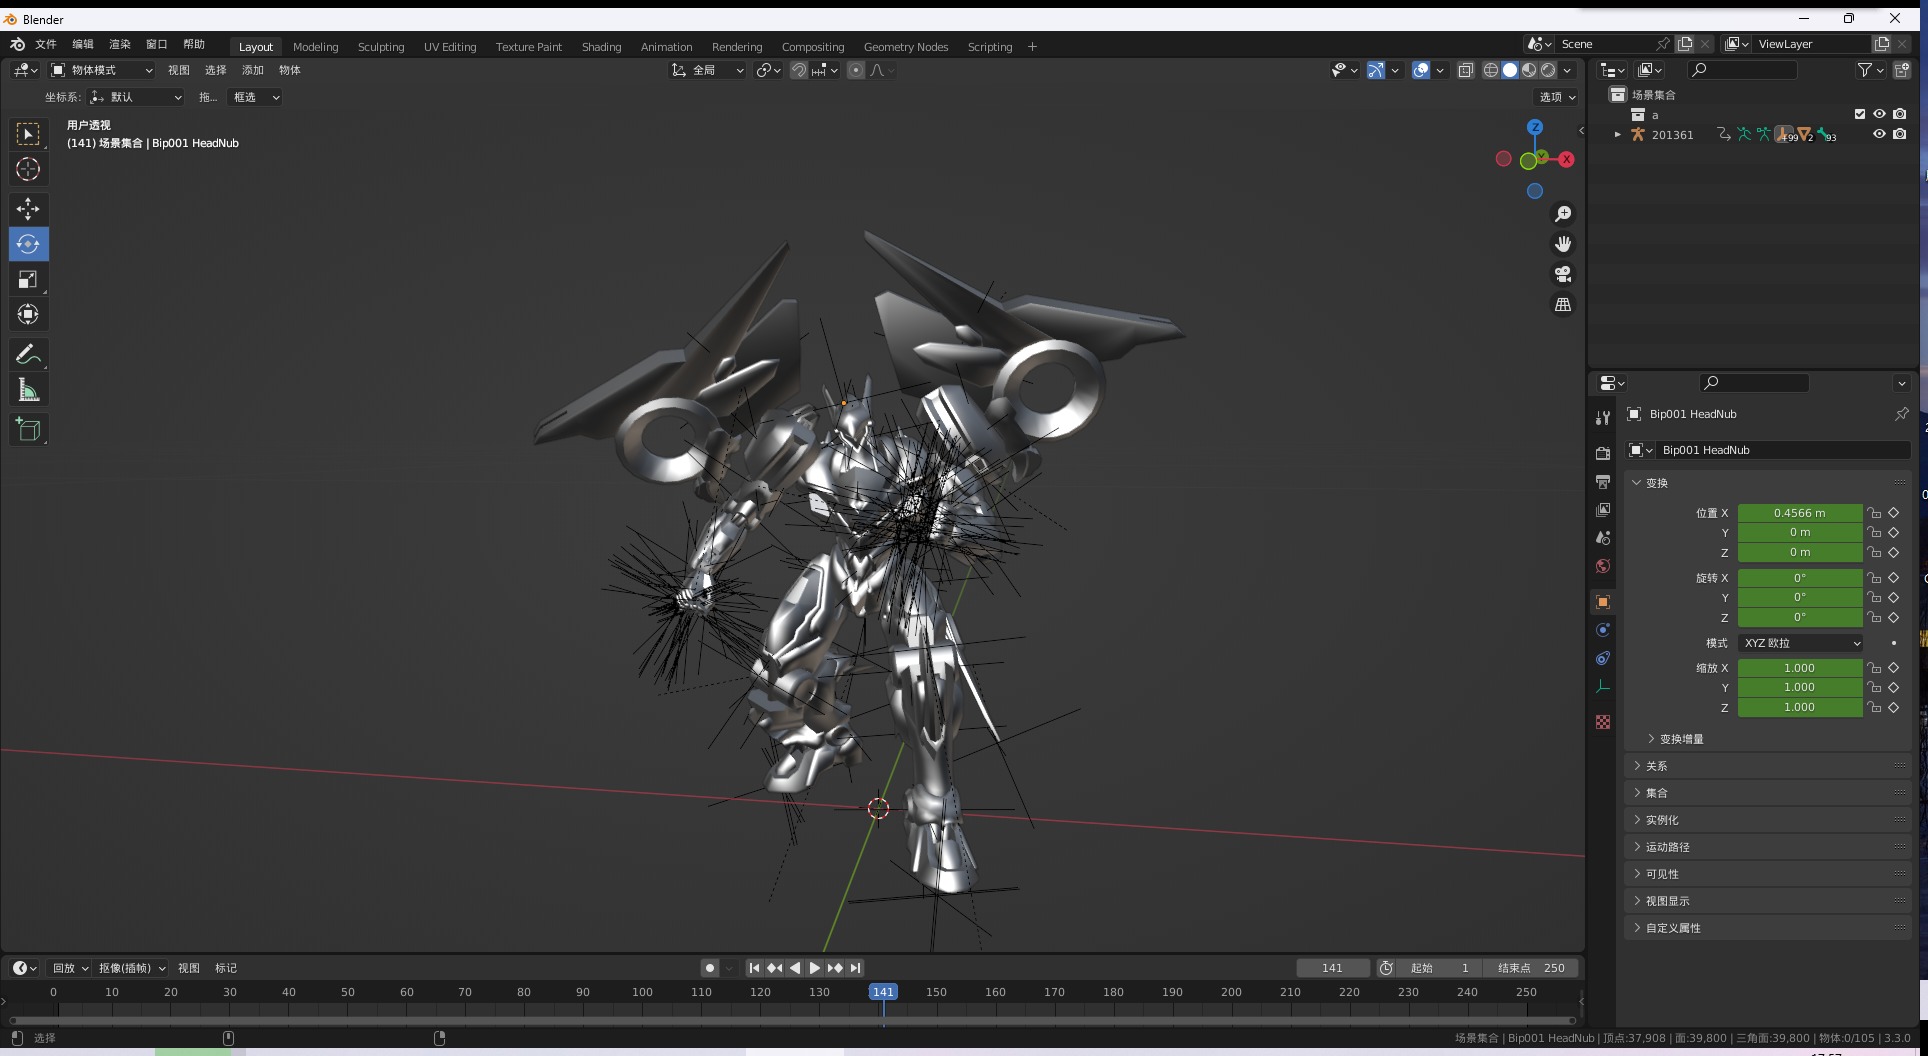Switch to Scripting workspace tab
The image size is (1928, 1056).
coord(989,47)
